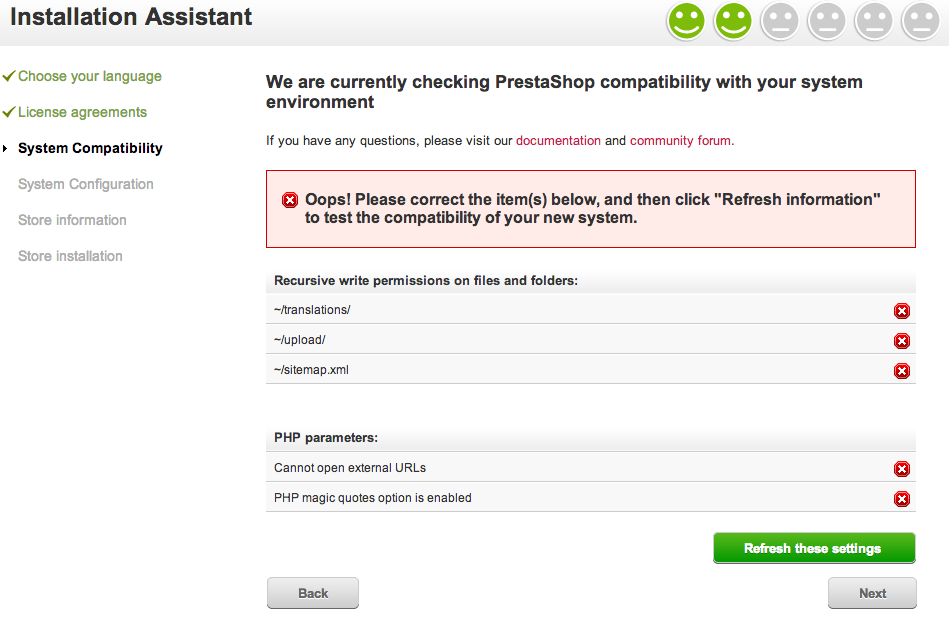Click the second green smiley step icon
949x629 pixels.
click(733, 21)
